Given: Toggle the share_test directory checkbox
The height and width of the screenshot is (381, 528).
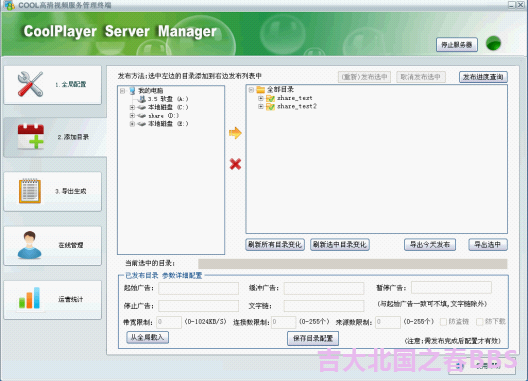Looking at the screenshot, I should click(x=270, y=98).
